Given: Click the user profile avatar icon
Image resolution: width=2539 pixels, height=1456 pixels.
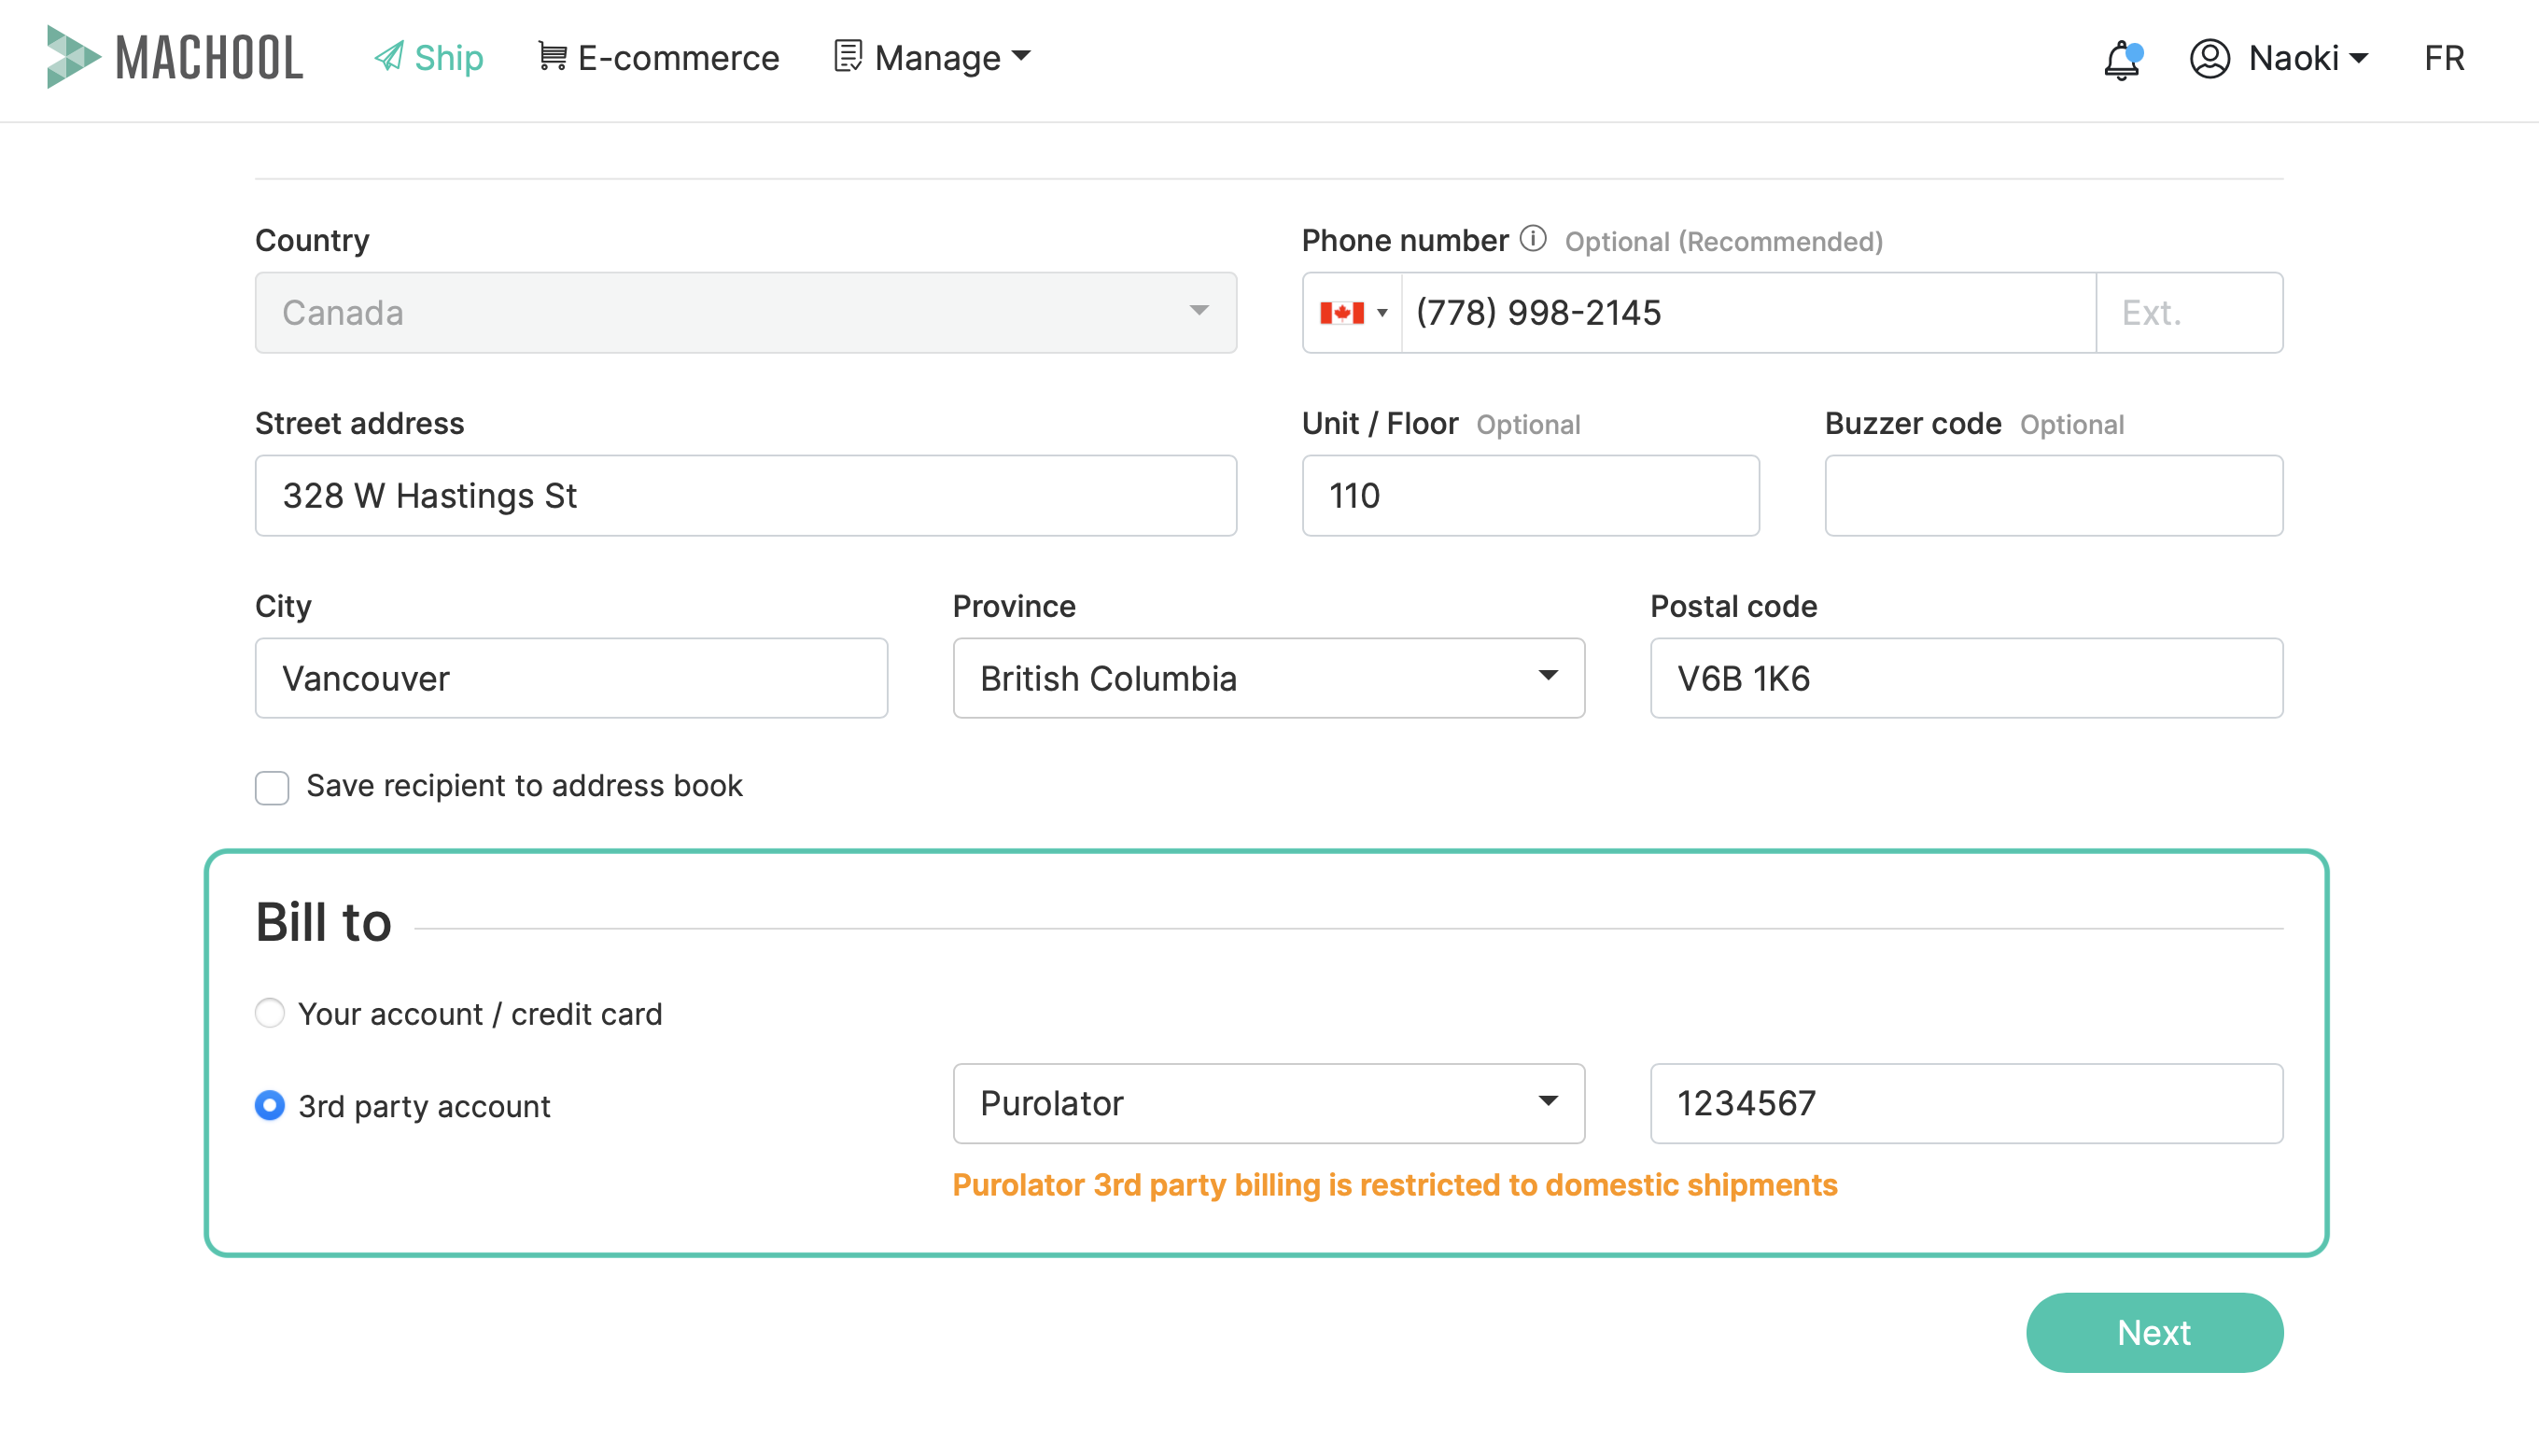Looking at the screenshot, I should 2210,58.
